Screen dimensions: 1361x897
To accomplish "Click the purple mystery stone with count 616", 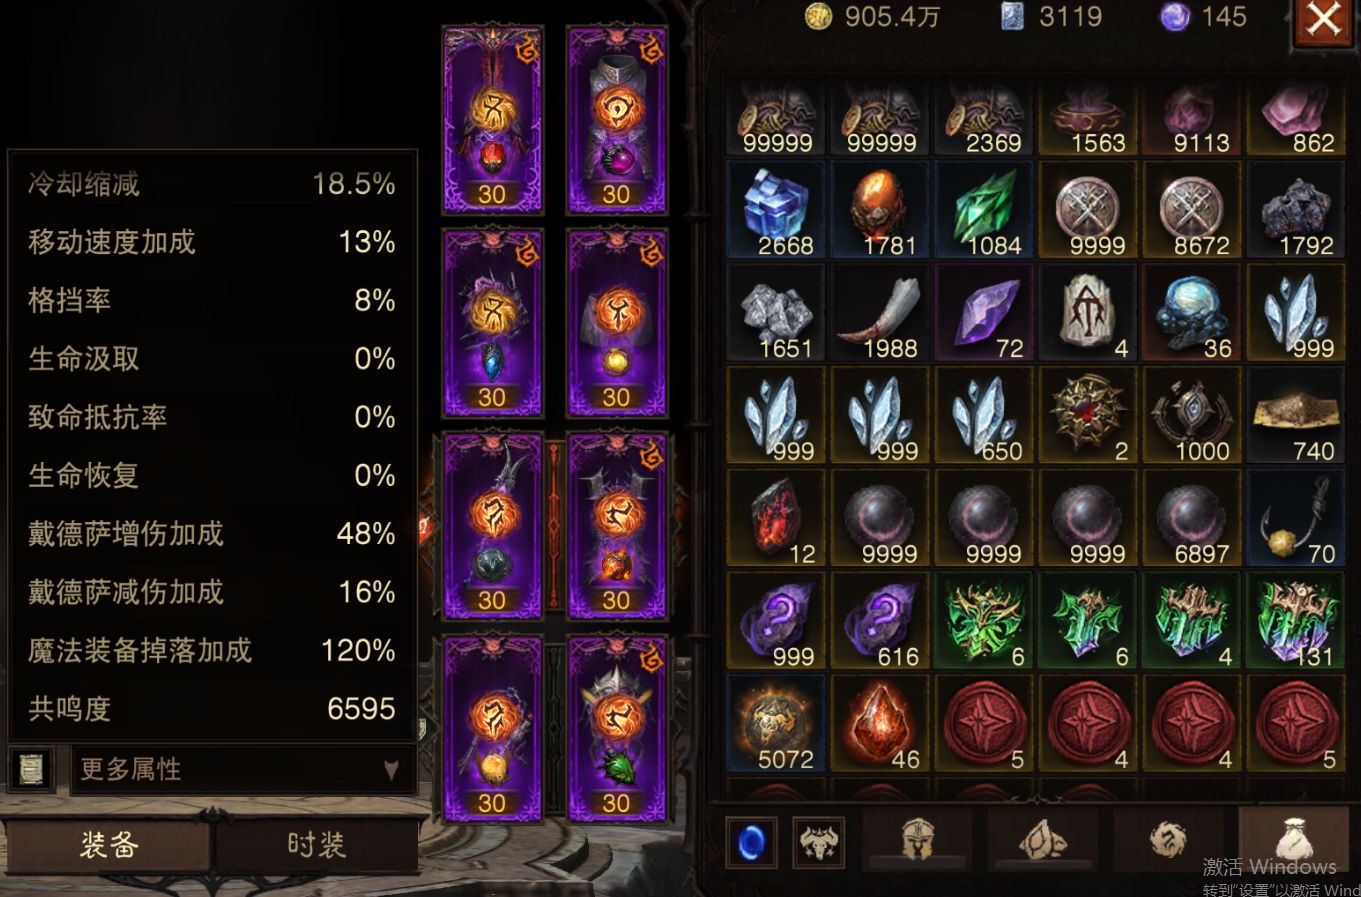I will 880,622.
